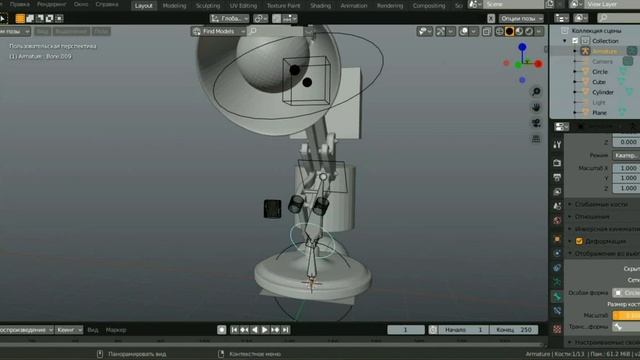Select material preview shading
The height and width of the screenshot is (360, 640).
coord(519,31)
